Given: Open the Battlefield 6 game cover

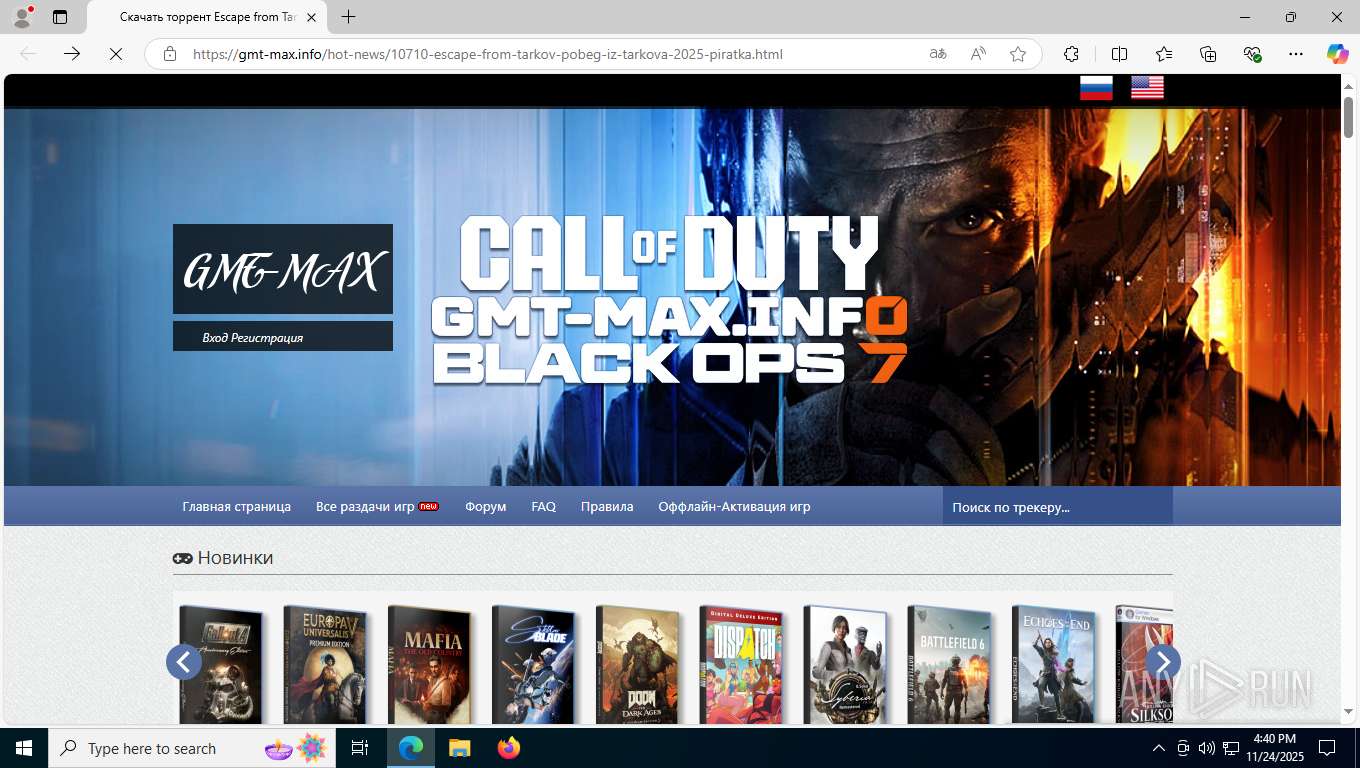Looking at the screenshot, I should [949, 664].
